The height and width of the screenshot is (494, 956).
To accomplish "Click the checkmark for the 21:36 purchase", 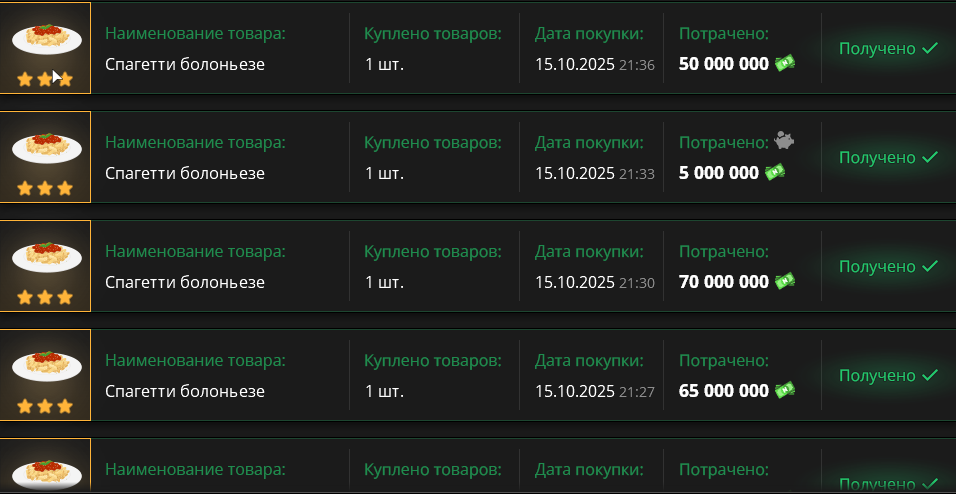I will tap(930, 48).
